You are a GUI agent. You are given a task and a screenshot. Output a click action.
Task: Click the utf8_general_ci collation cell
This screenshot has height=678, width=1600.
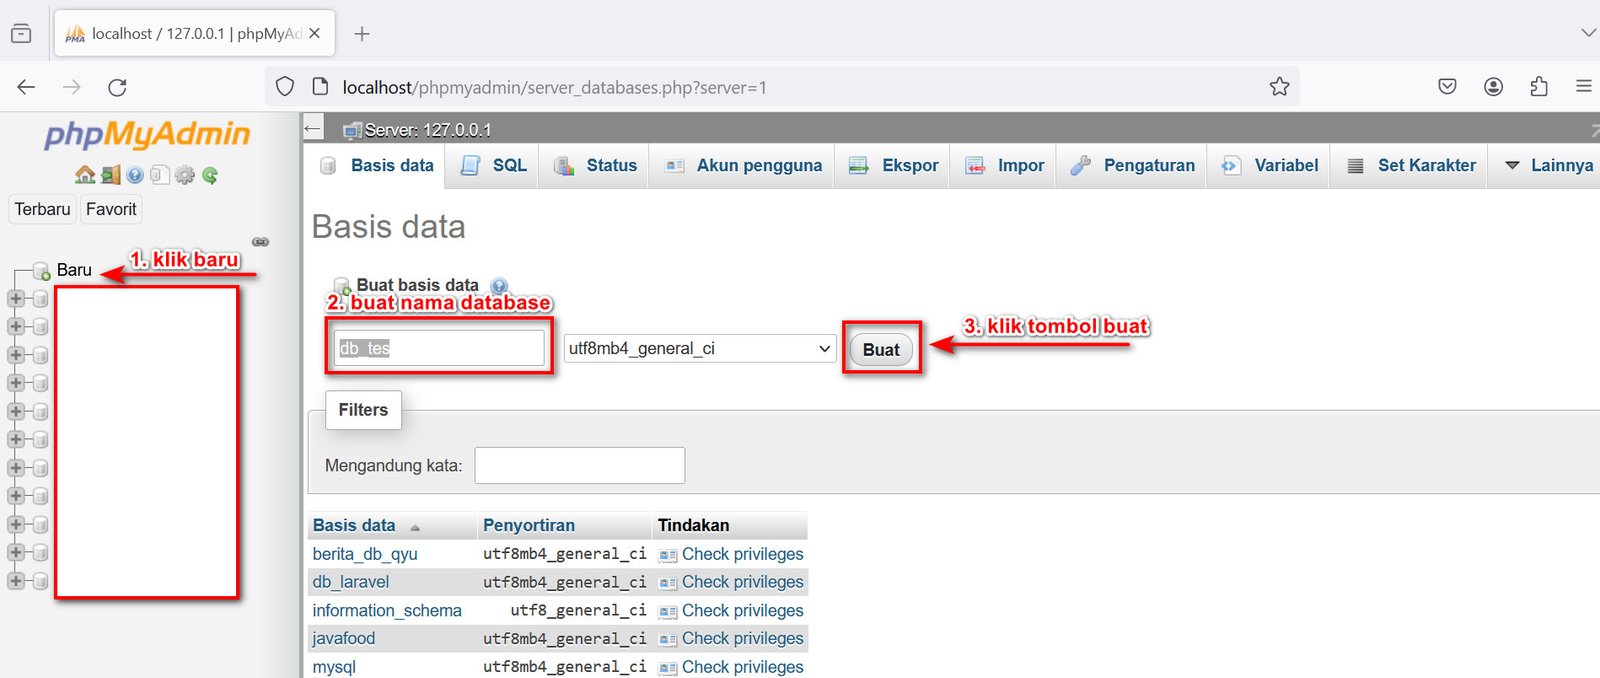click(578, 610)
